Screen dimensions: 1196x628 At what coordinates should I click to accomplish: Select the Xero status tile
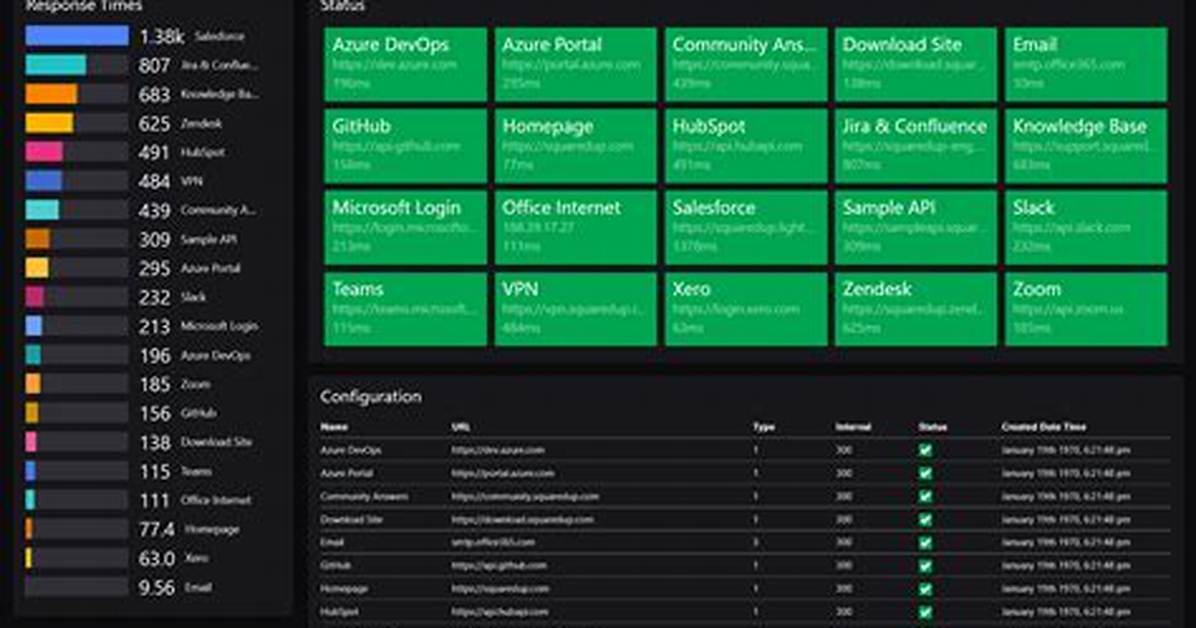(746, 310)
